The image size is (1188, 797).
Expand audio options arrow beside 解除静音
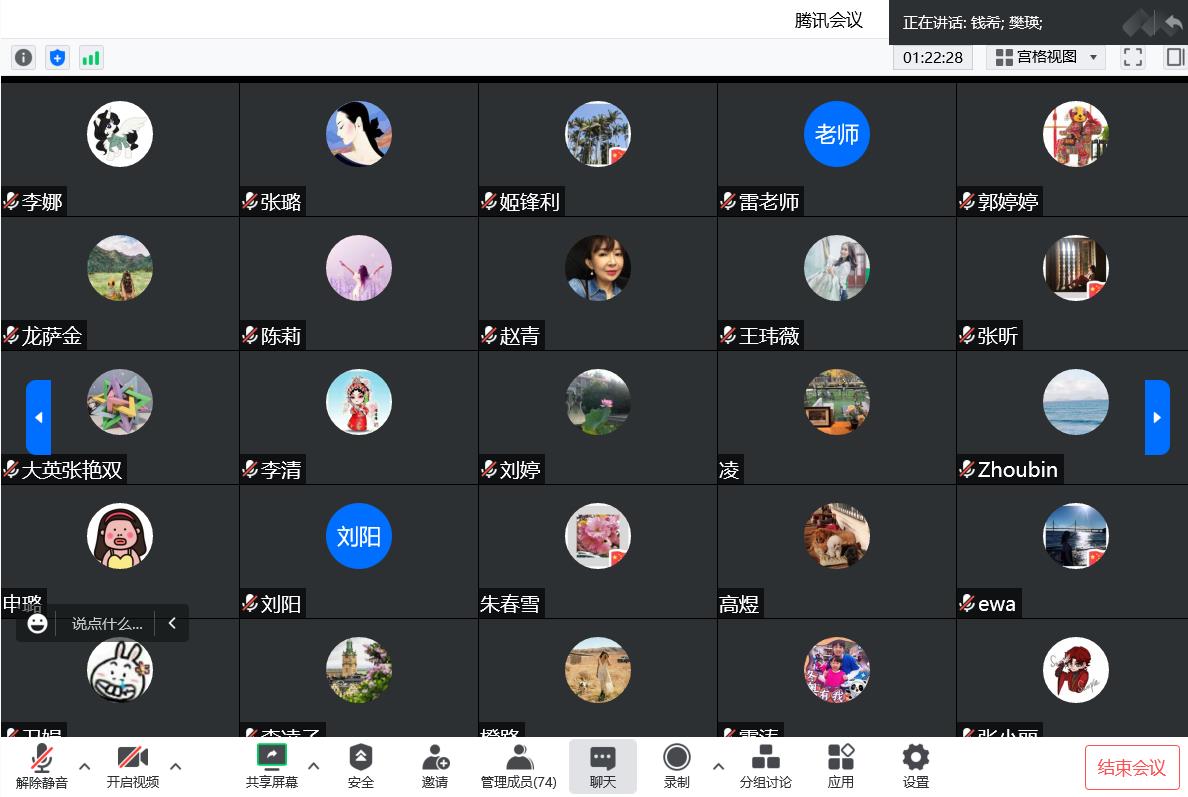(x=85, y=766)
